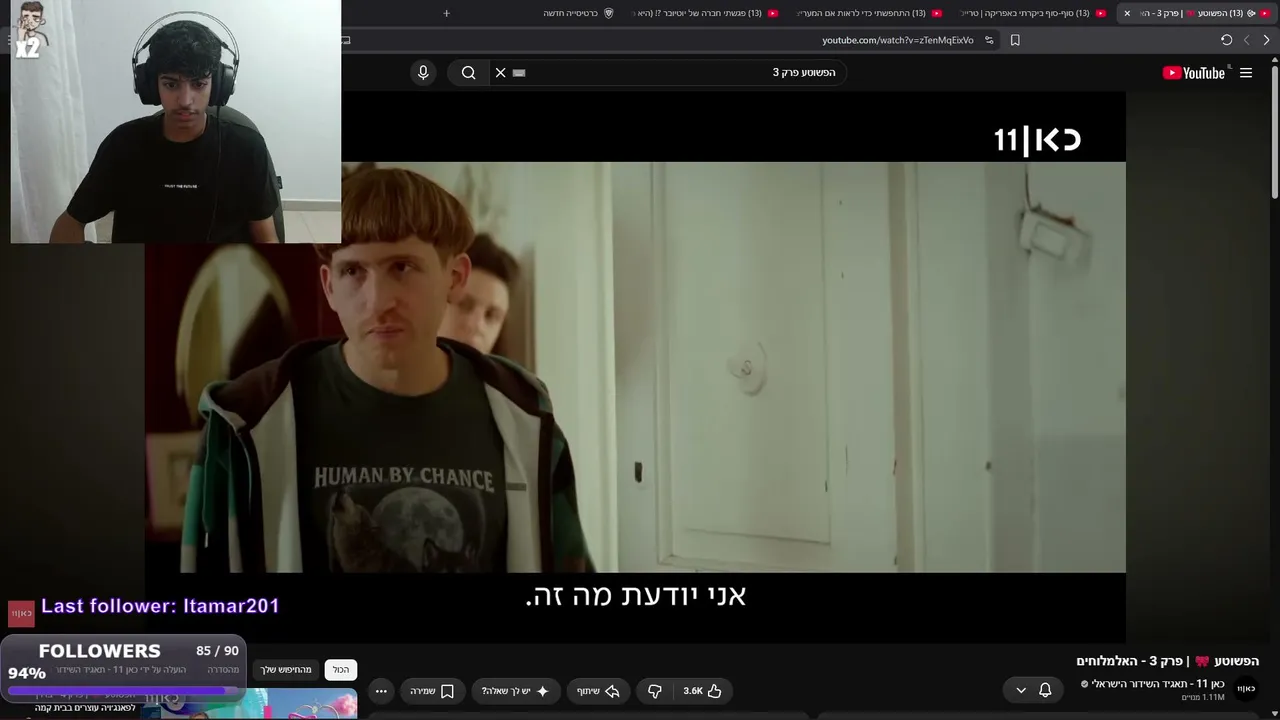
Task: Open the כאן 11 channel avatar
Action: [1246, 689]
